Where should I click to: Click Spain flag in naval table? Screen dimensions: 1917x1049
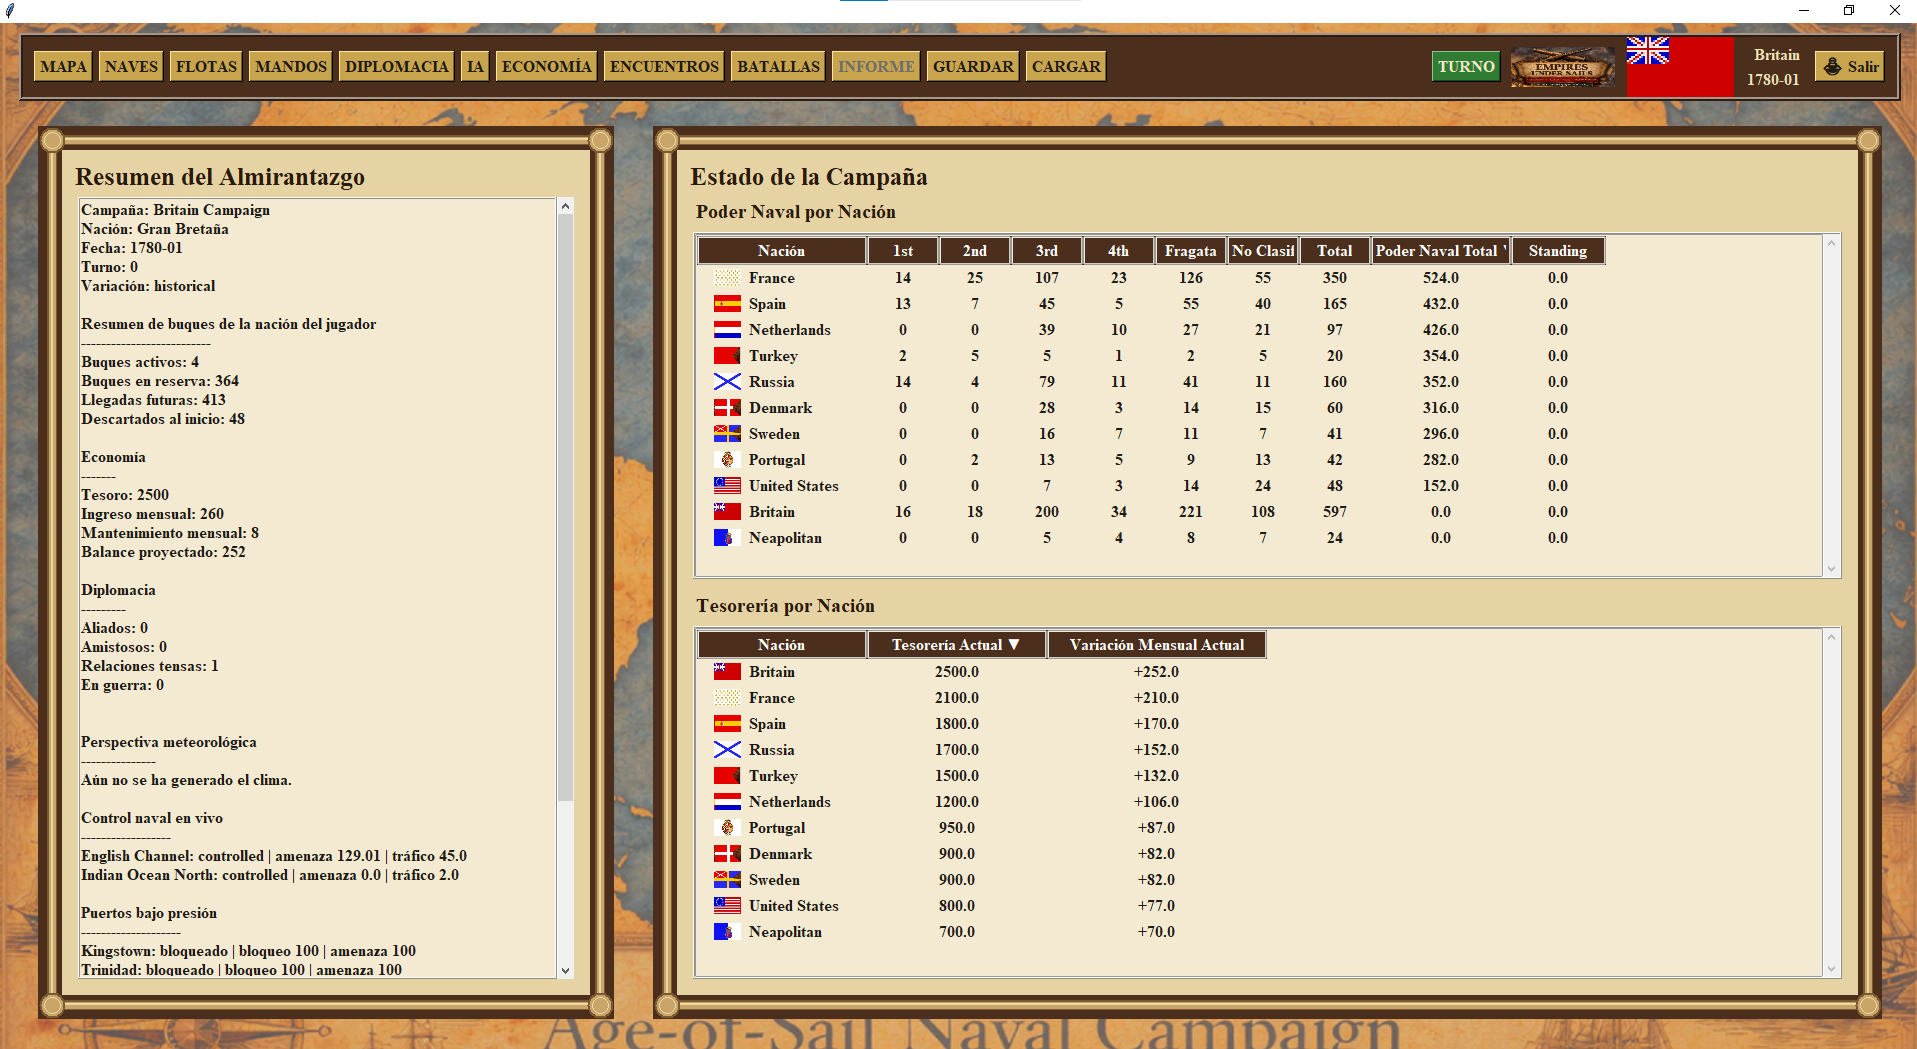727,304
